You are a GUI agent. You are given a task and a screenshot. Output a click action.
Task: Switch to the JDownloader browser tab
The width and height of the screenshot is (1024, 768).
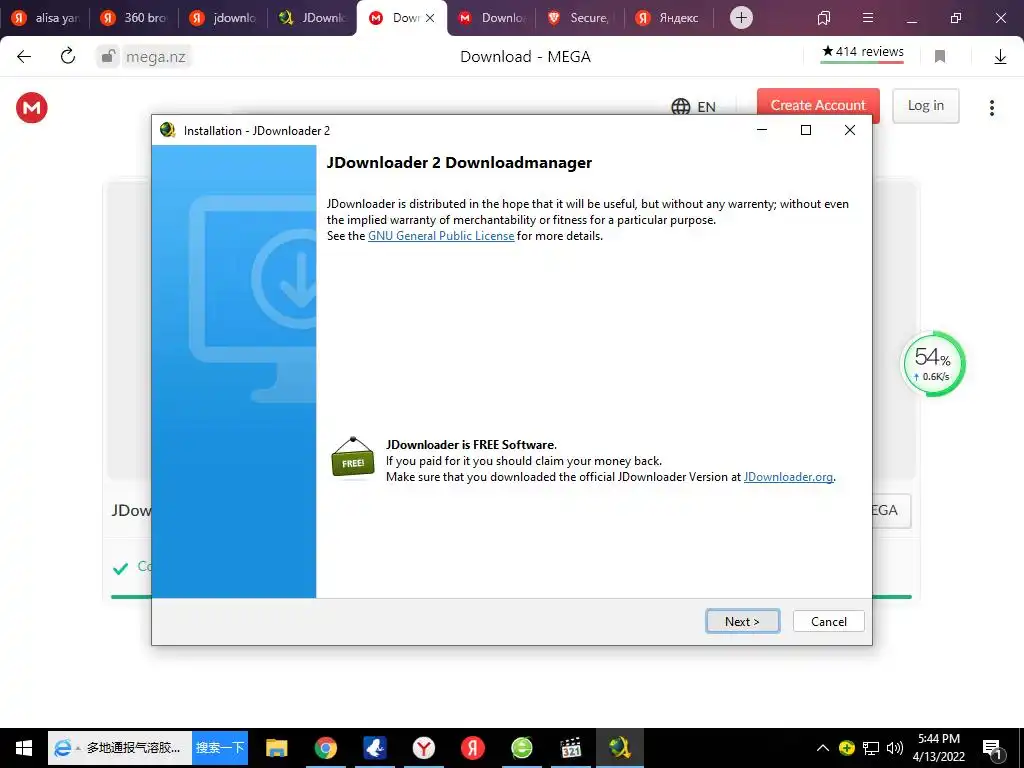point(312,18)
